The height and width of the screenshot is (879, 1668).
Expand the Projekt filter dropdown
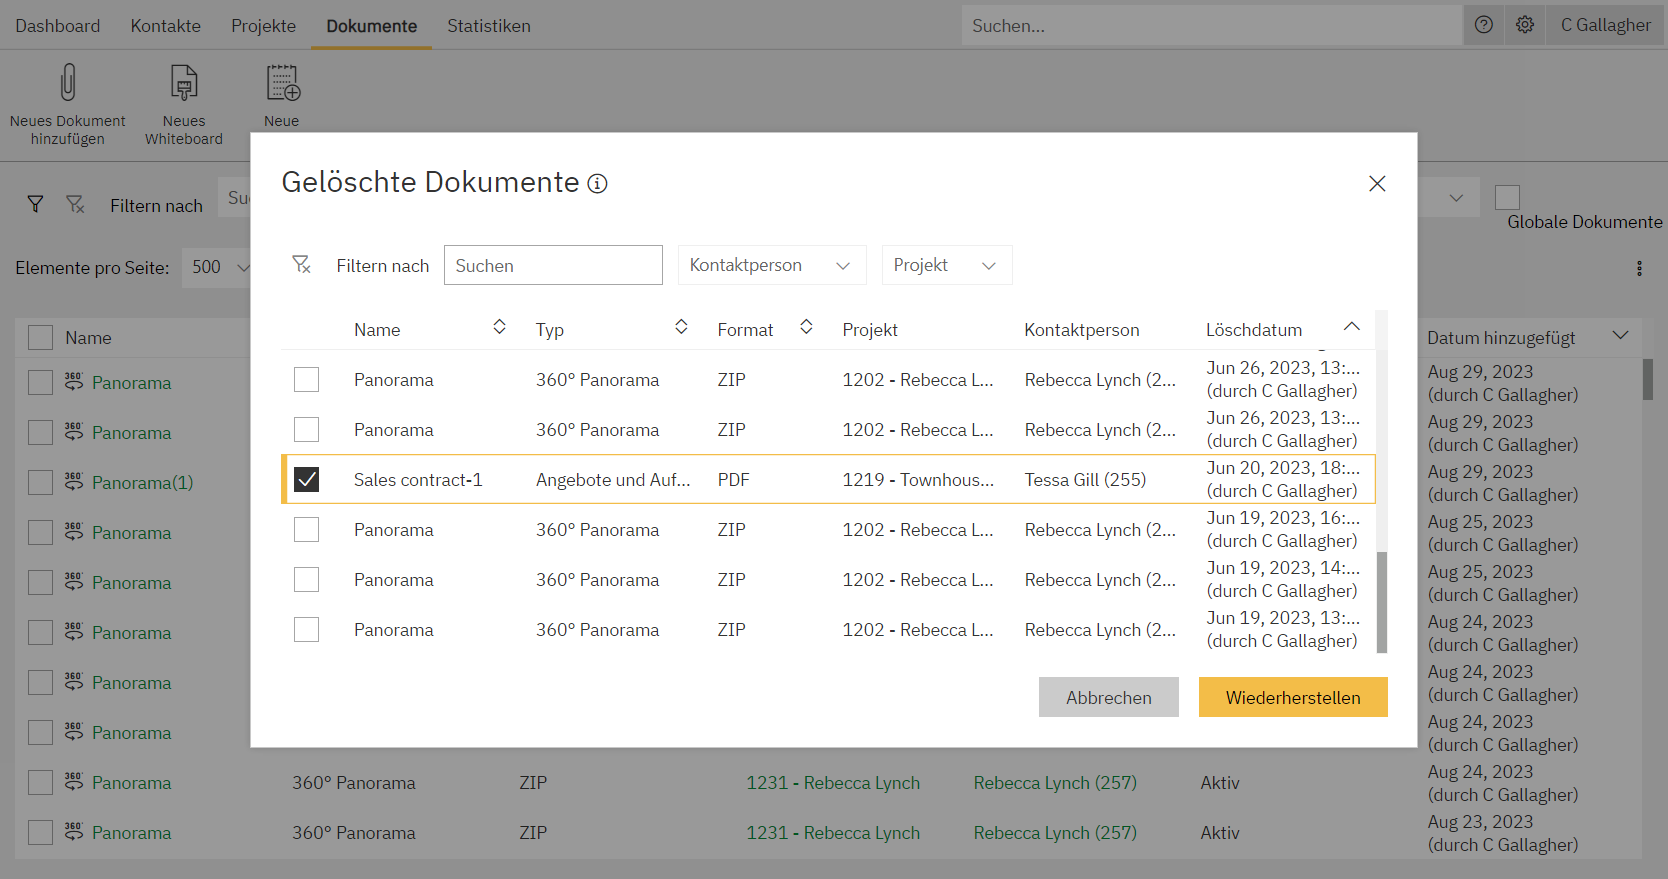(946, 265)
